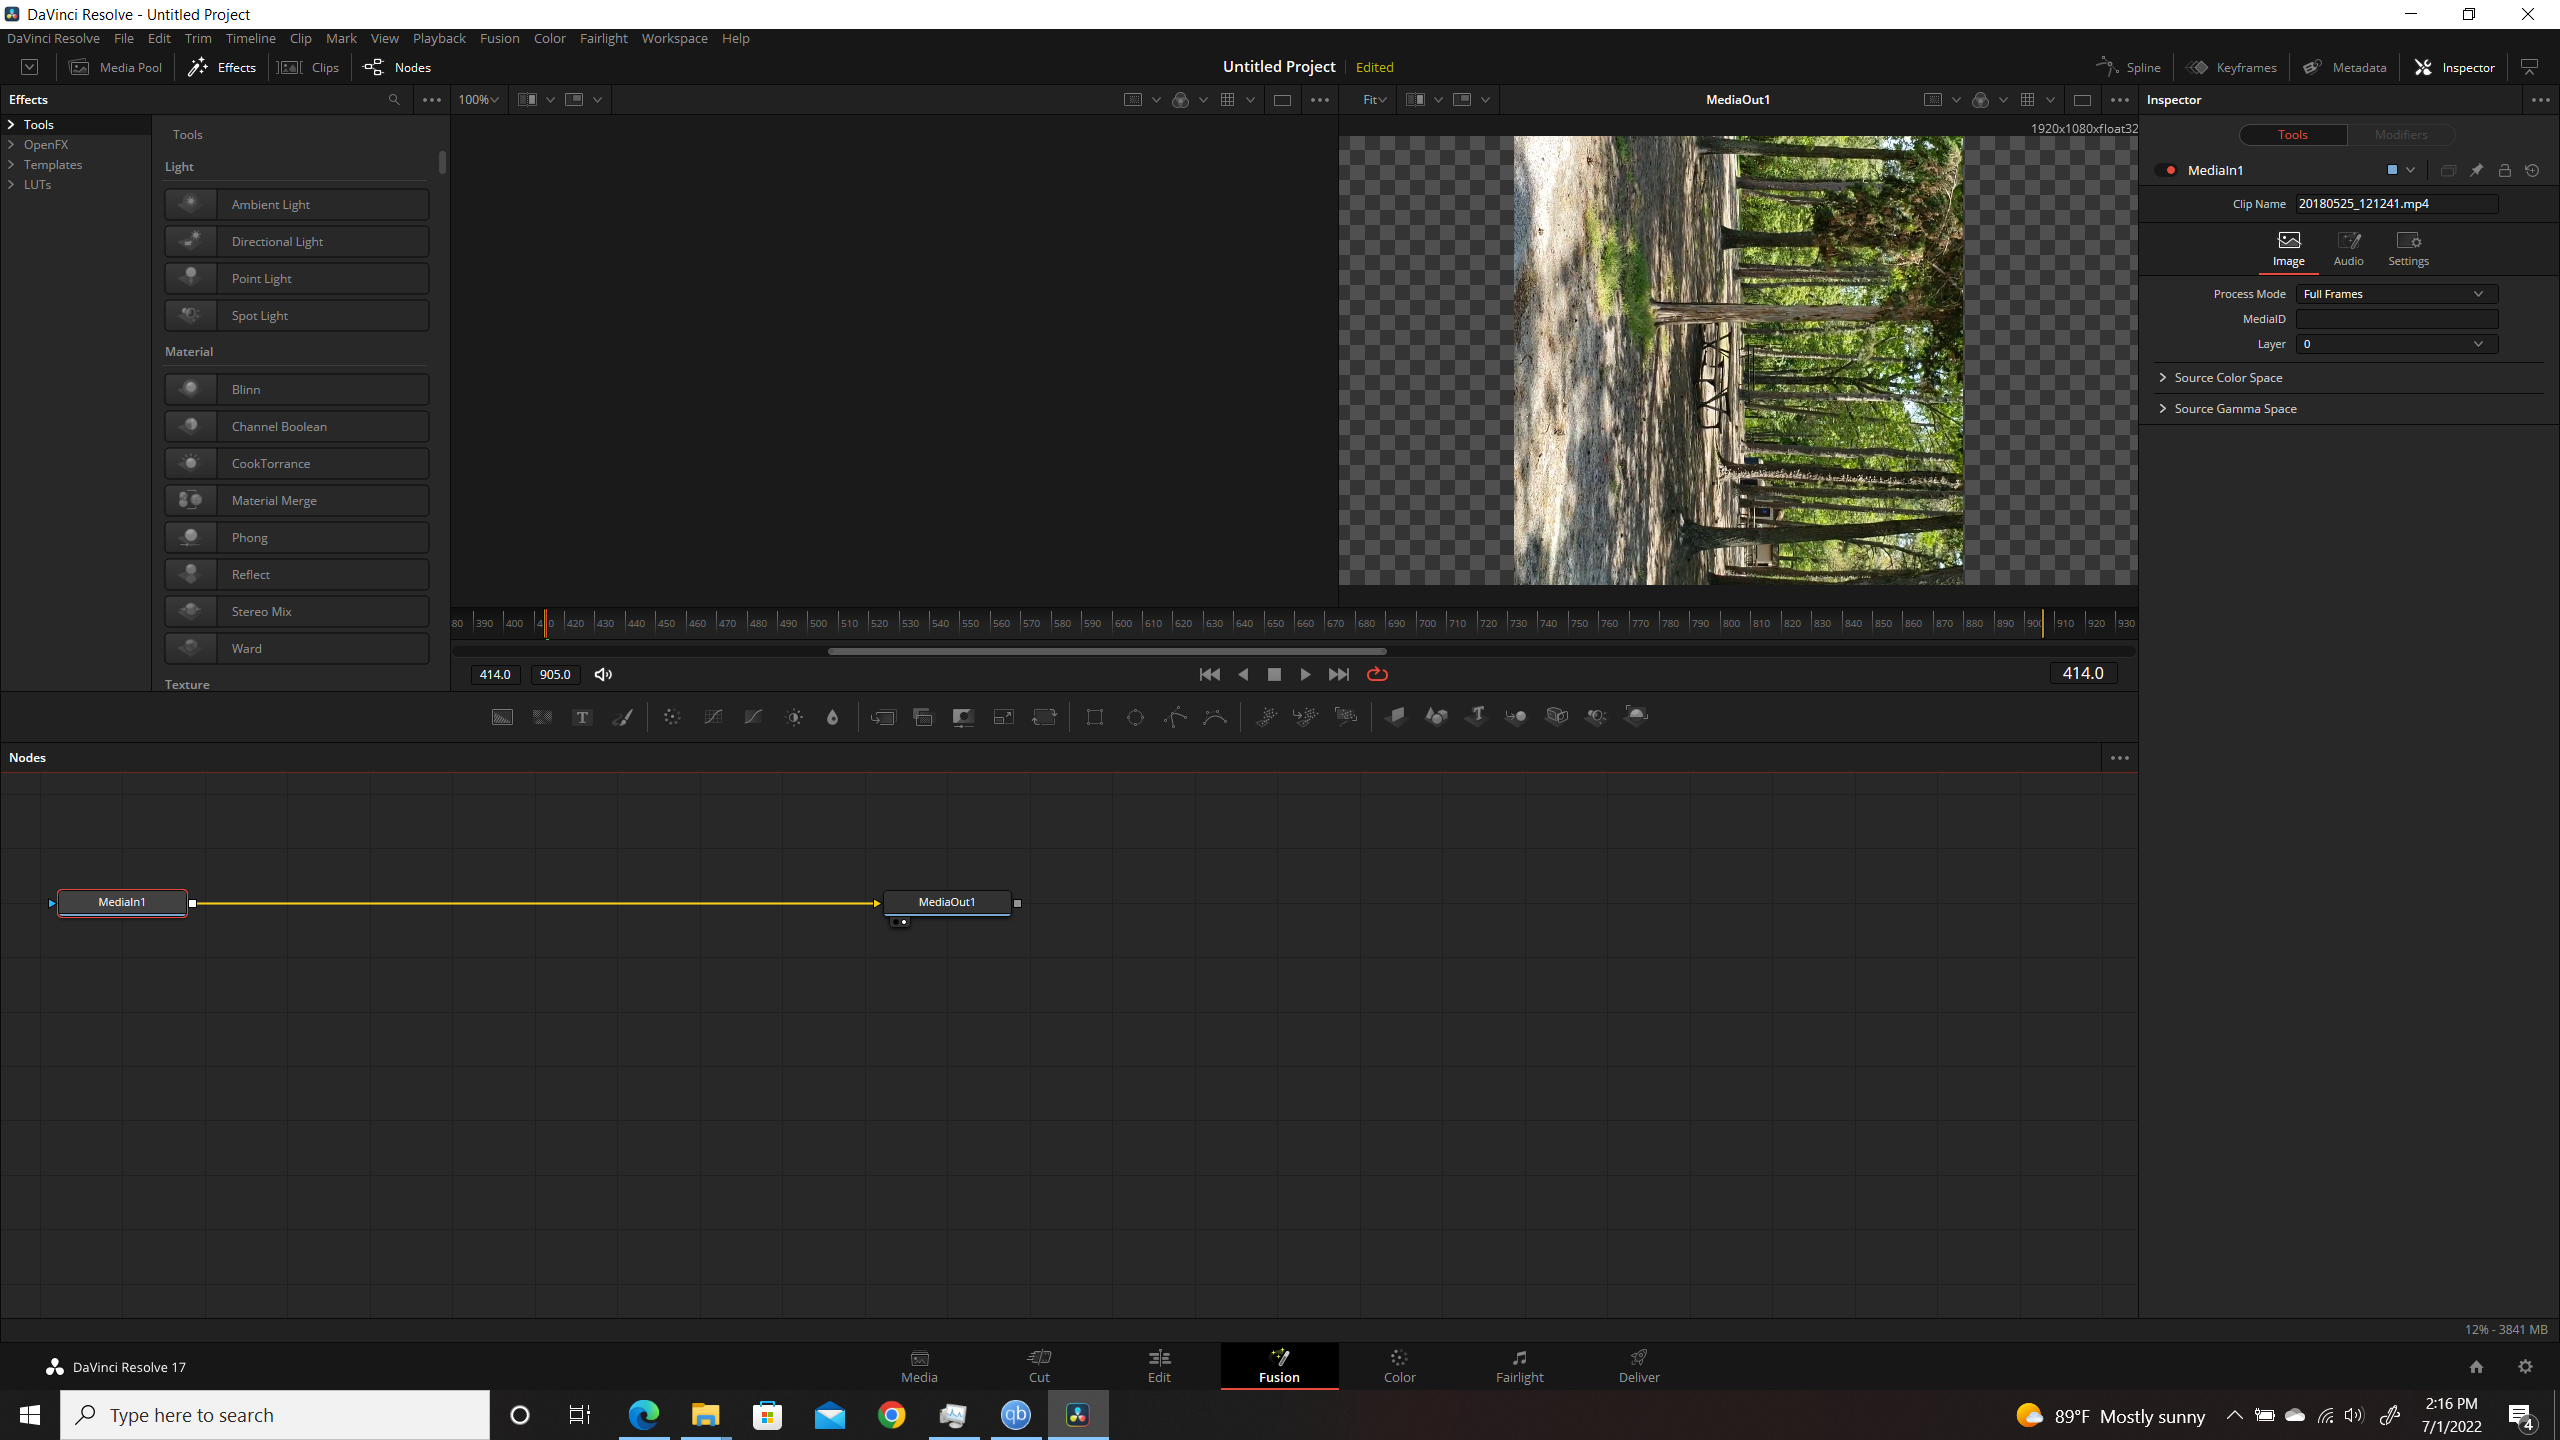Click the stop playback button
The height and width of the screenshot is (1440, 2560).
pyautogui.click(x=1274, y=674)
